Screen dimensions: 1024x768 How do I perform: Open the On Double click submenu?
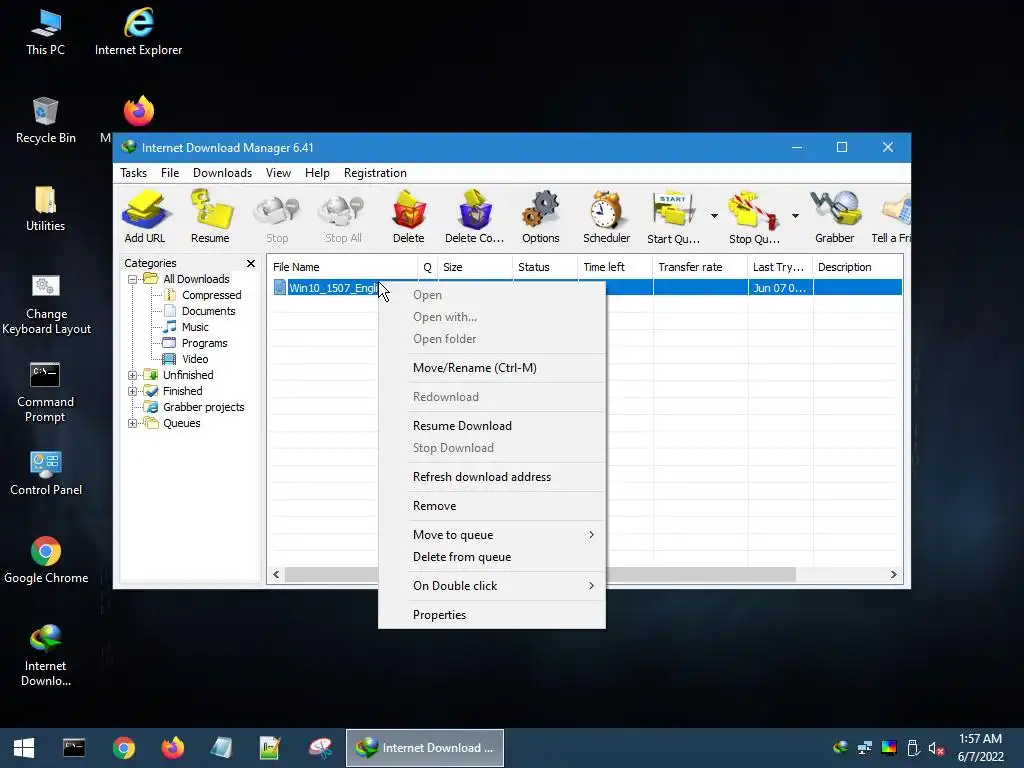coord(492,586)
